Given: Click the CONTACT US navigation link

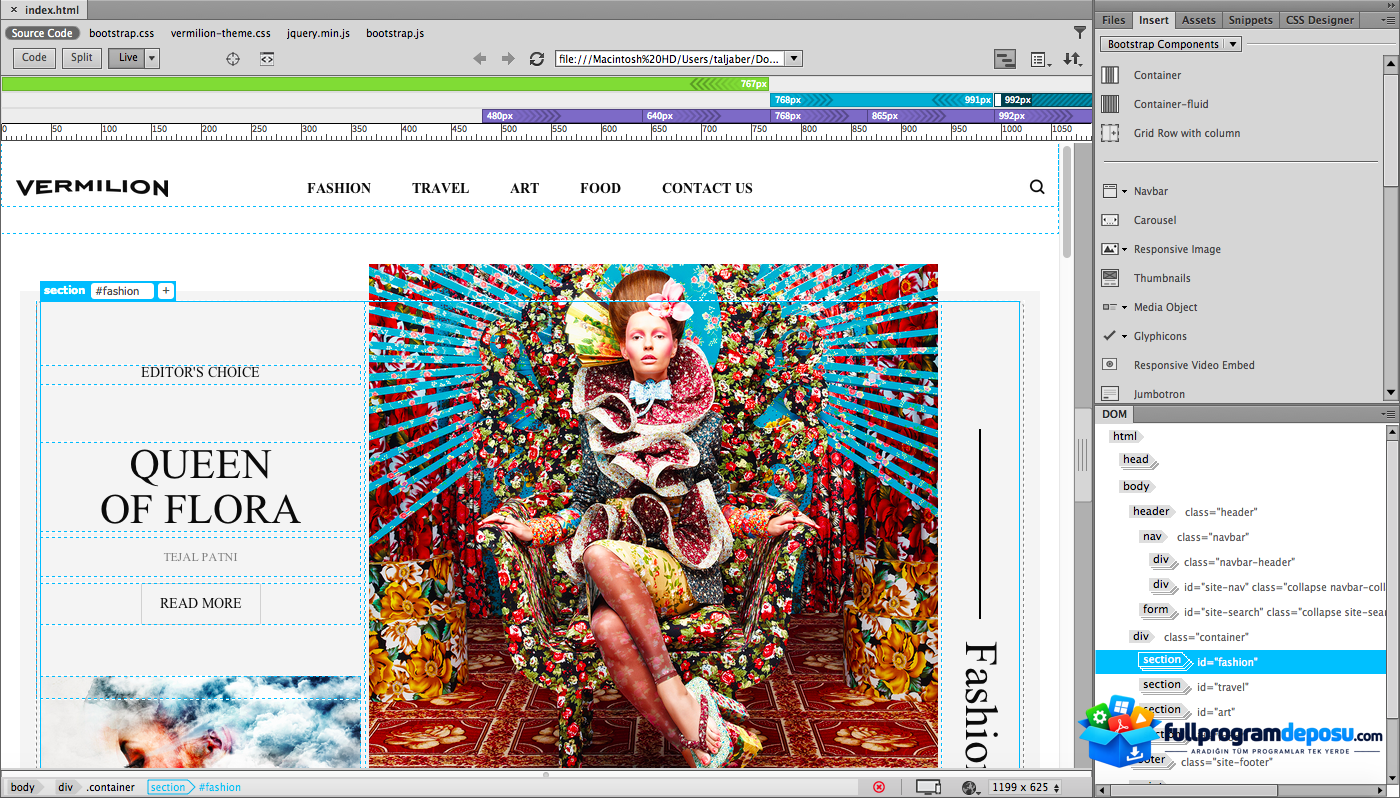Looking at the screenshot, I should pyautogui.click(x=707, y=188).
